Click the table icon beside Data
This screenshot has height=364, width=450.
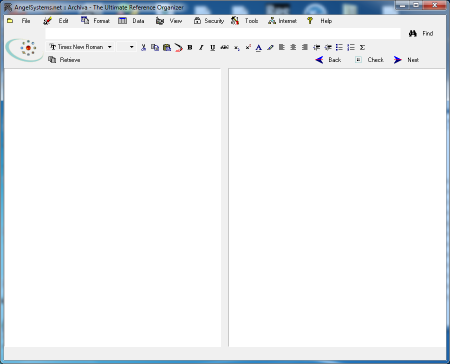click(x=122, y=21)
